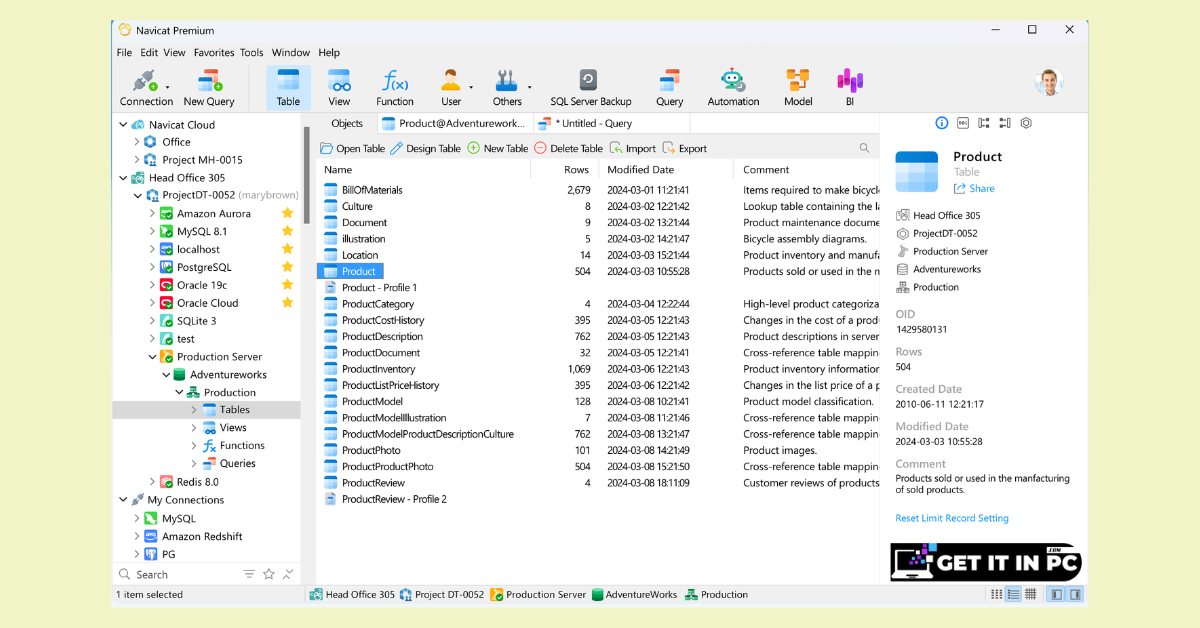Toggle favorite star for Oracle Cloud
This screenshot has width=1200, height=628.
click(288, 303)
